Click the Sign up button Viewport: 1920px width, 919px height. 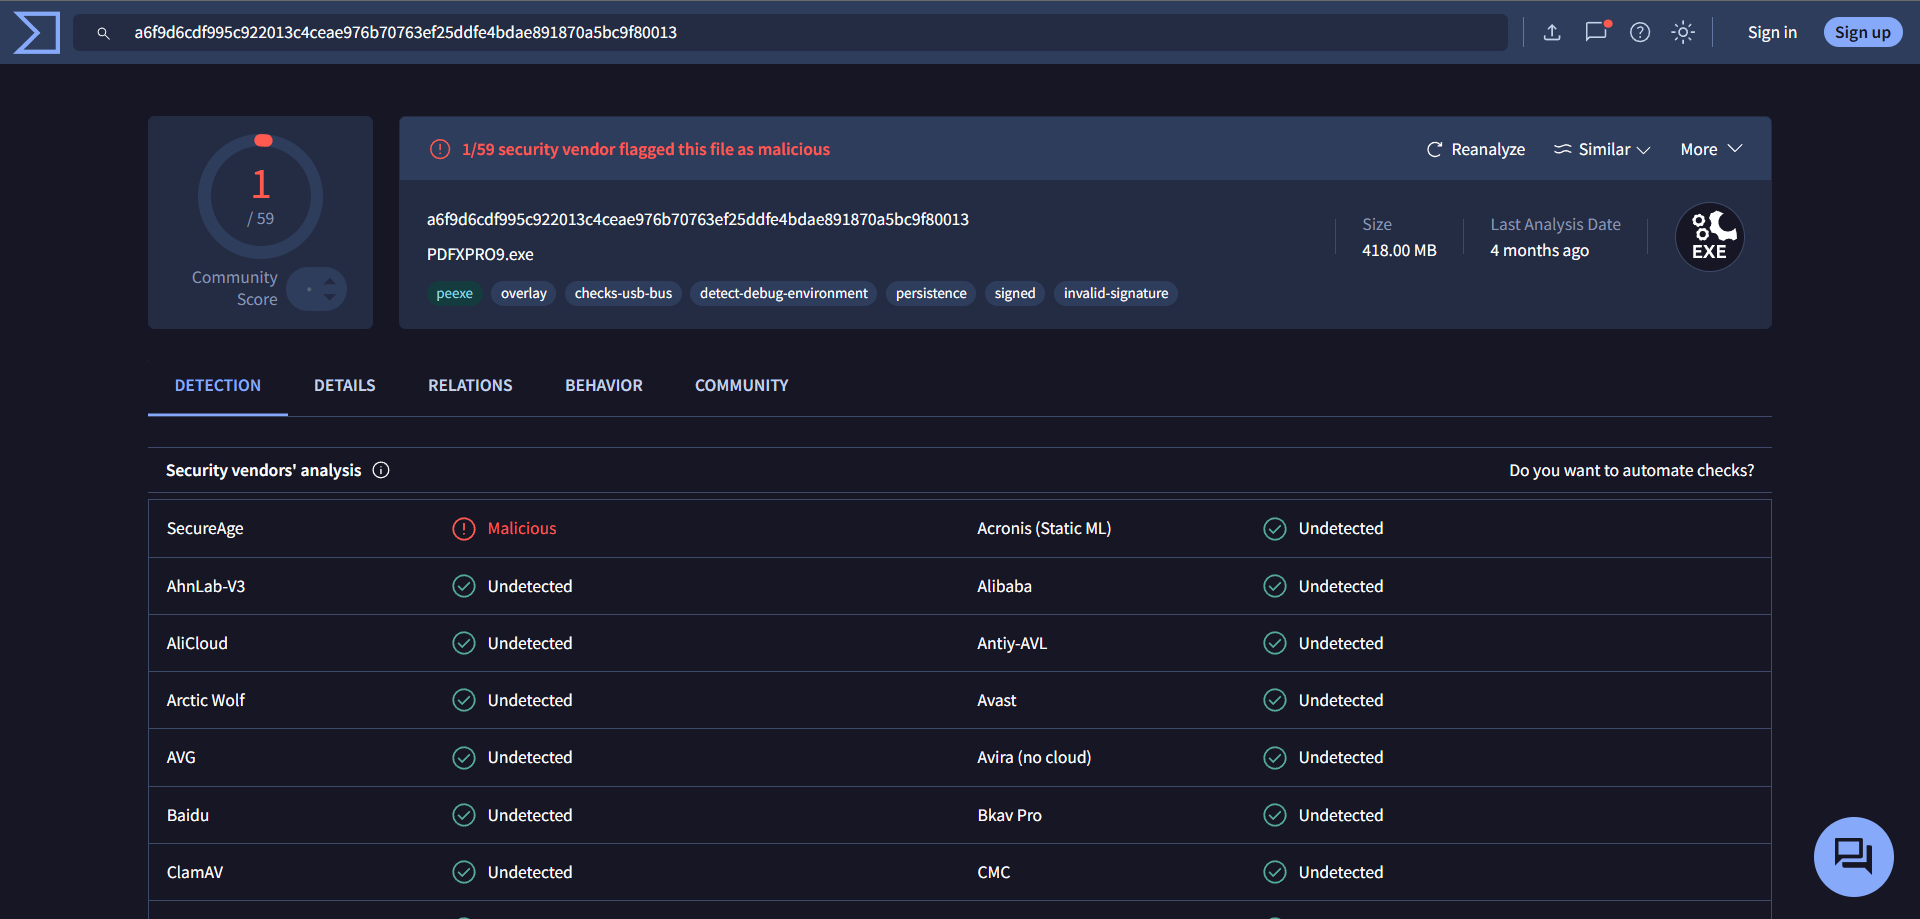click(x=1862, y=33)
